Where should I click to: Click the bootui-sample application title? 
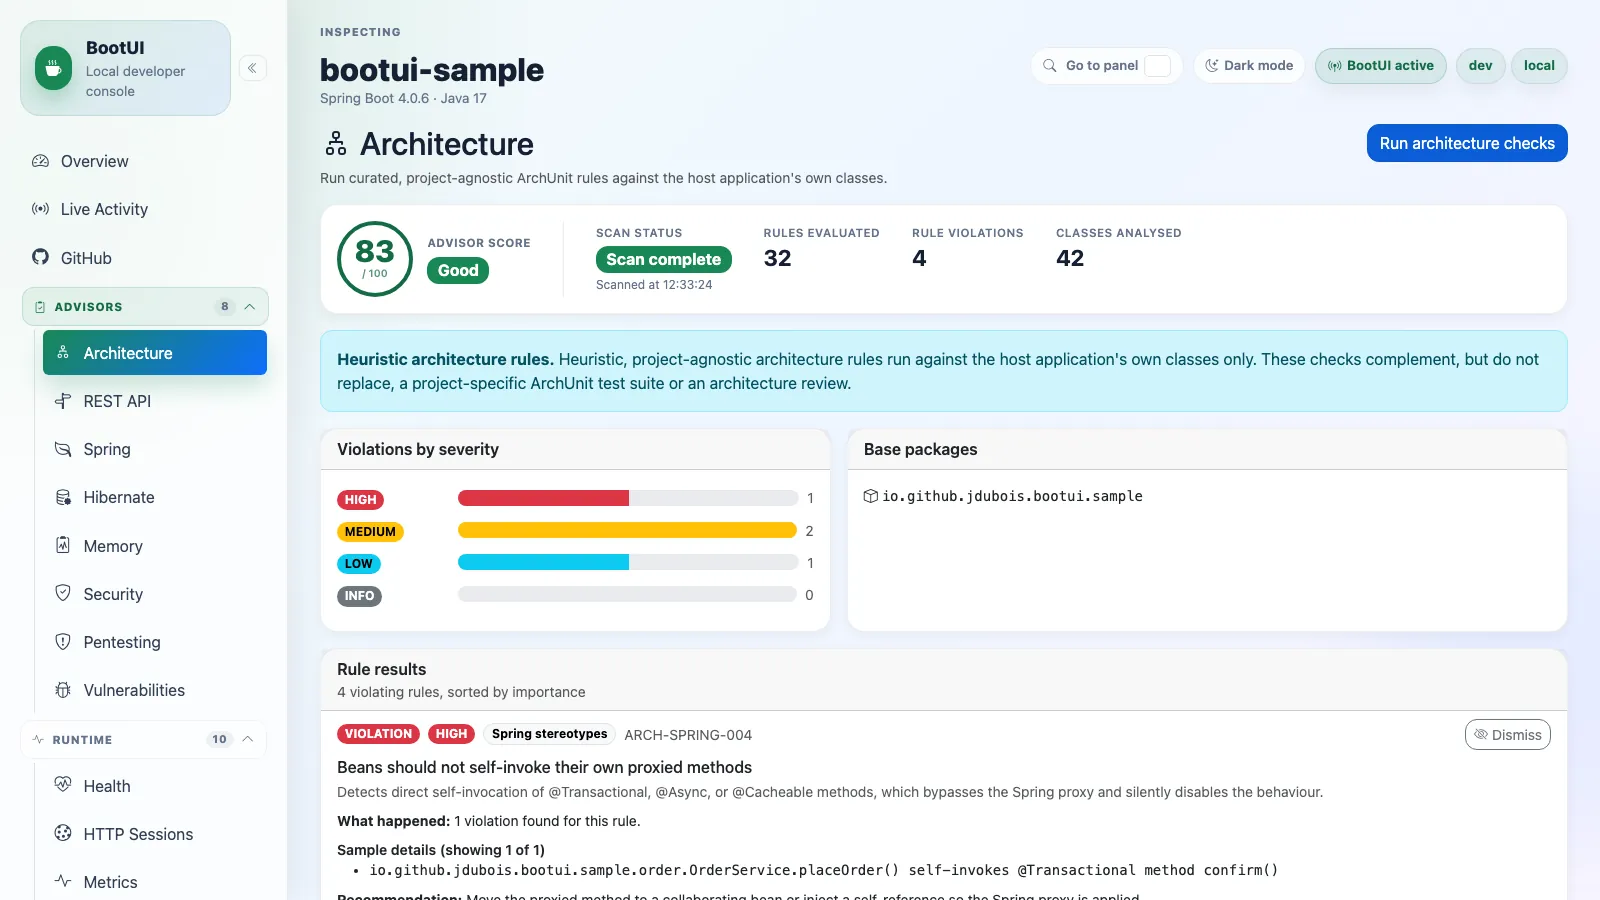pyautogui.click(x=432, y=70)
